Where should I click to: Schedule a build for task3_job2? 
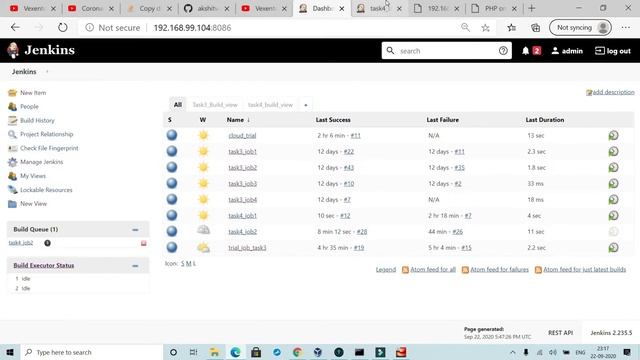tap(613, 167)
